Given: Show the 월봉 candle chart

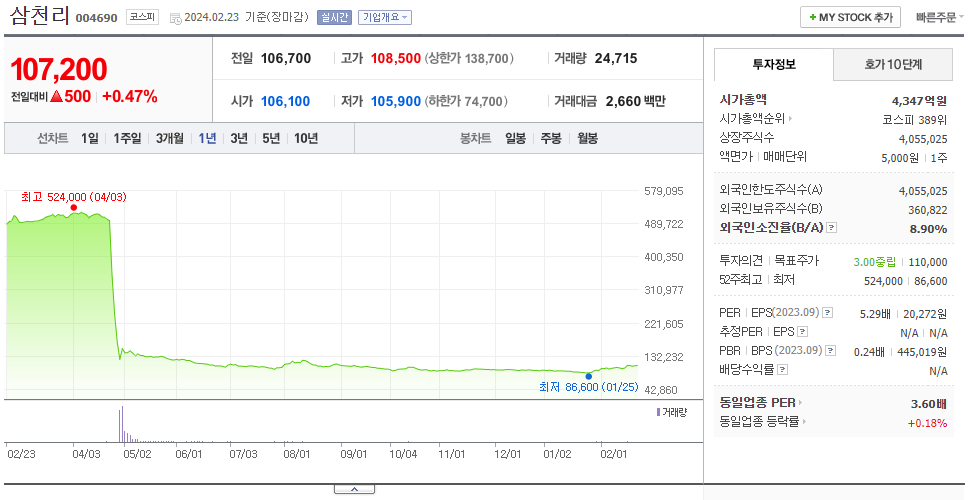Looking at the screenshot, I should (x=587, y=138).
